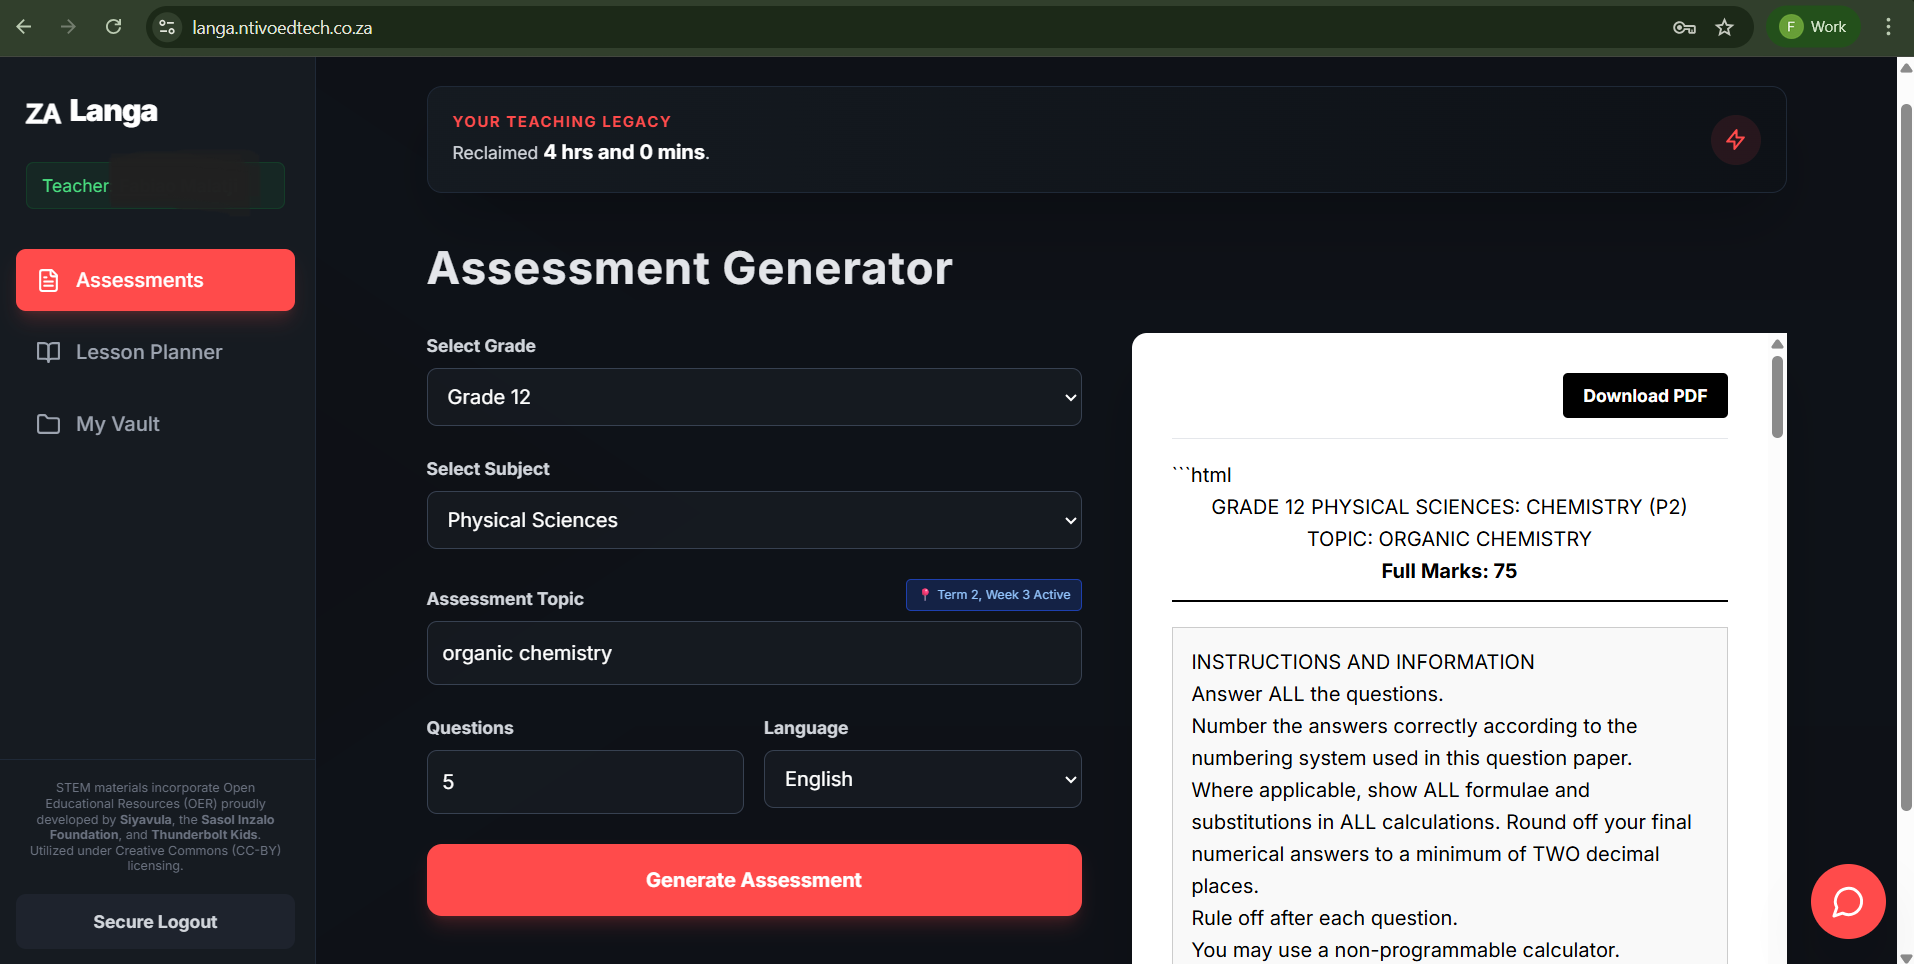
Task: Click the Generate Assessment button
Action: 754,880
